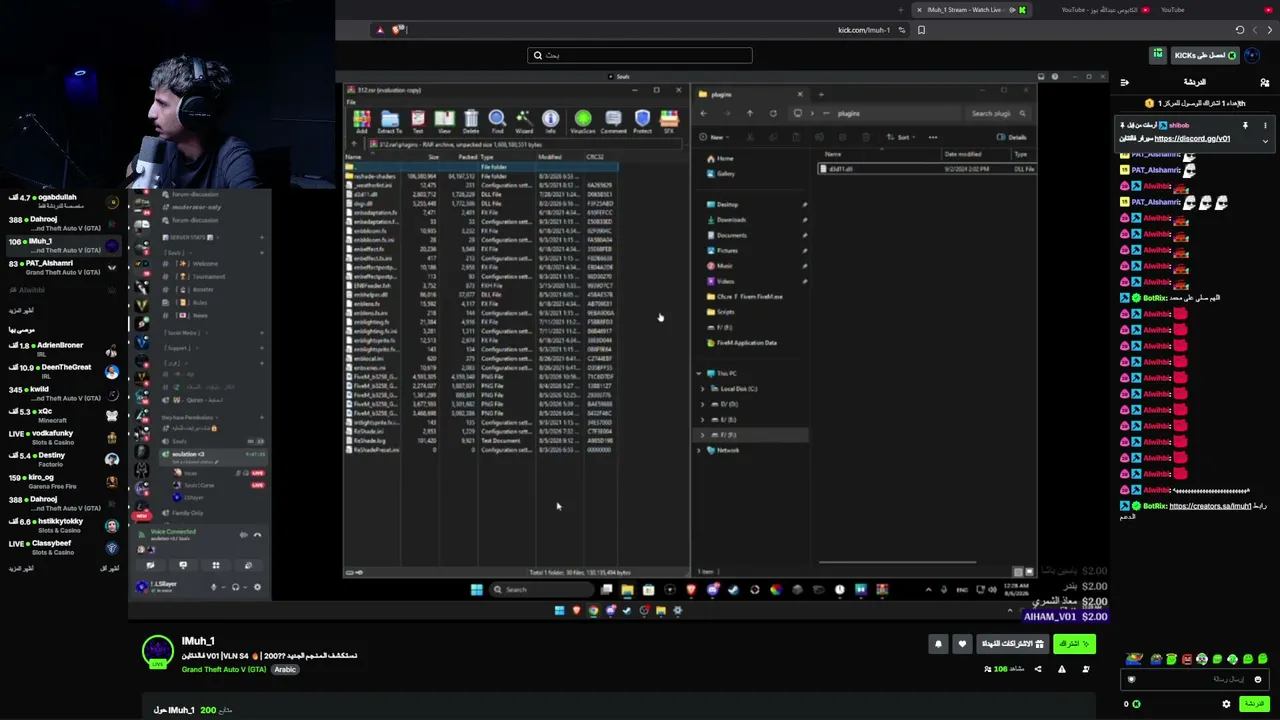Image resolution: width=1280 pixels, height=720 pixels.
Task: Click Explorer's up arrow in the plugins window
Action: pos(750,113)
